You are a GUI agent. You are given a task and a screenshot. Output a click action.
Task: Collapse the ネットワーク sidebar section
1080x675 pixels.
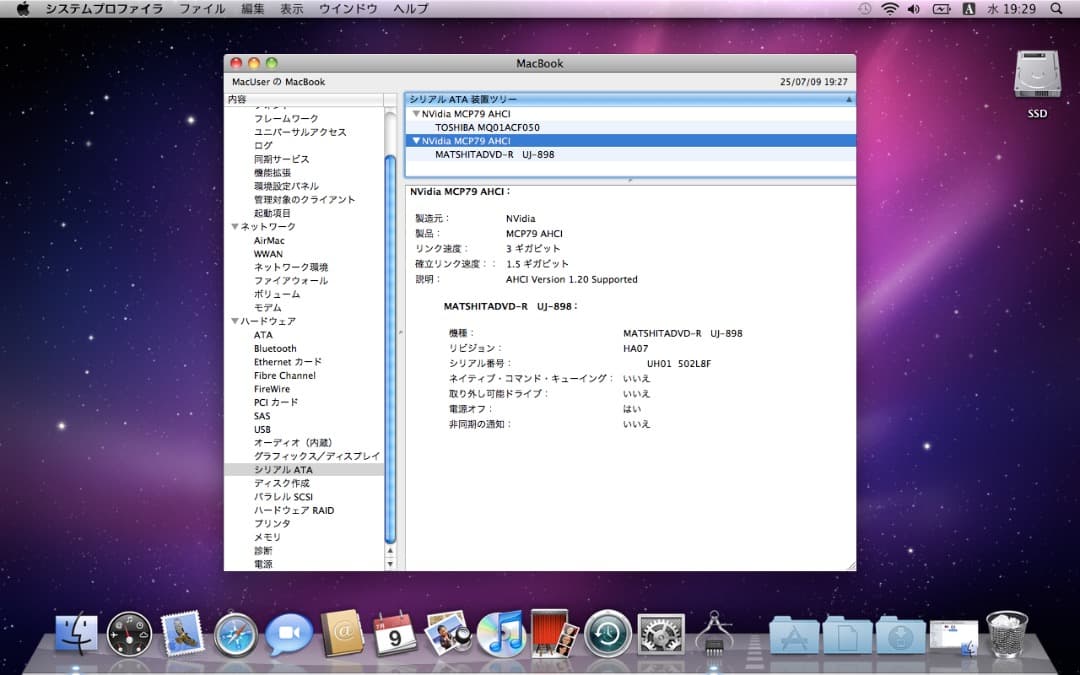(234, 226)
